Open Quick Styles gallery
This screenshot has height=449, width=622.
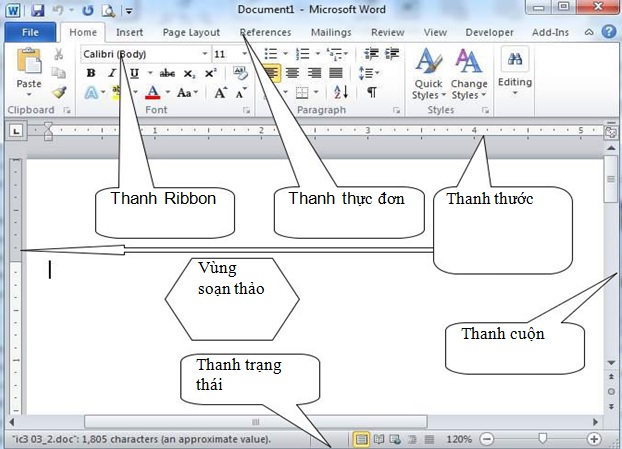click(x=428, y=73)
